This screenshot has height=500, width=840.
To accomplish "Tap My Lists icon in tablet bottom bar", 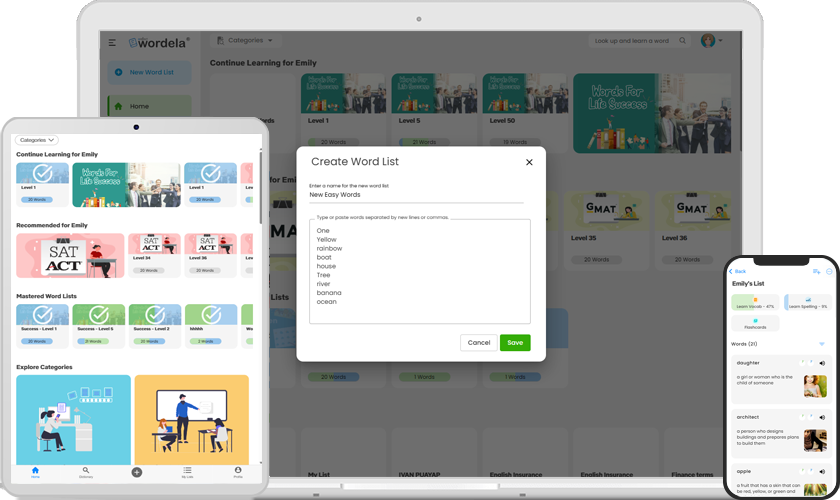I will [x=188, y=470].
